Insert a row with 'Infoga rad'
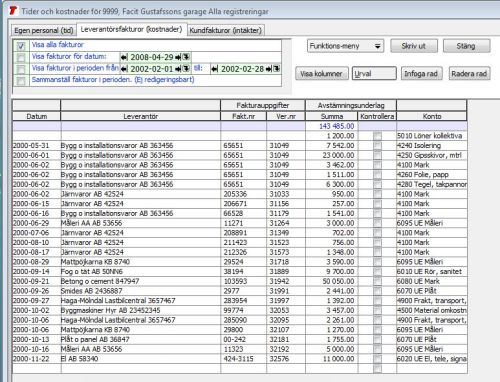Image resolution: width=500 pixels, height=382 pixels. 421,74
